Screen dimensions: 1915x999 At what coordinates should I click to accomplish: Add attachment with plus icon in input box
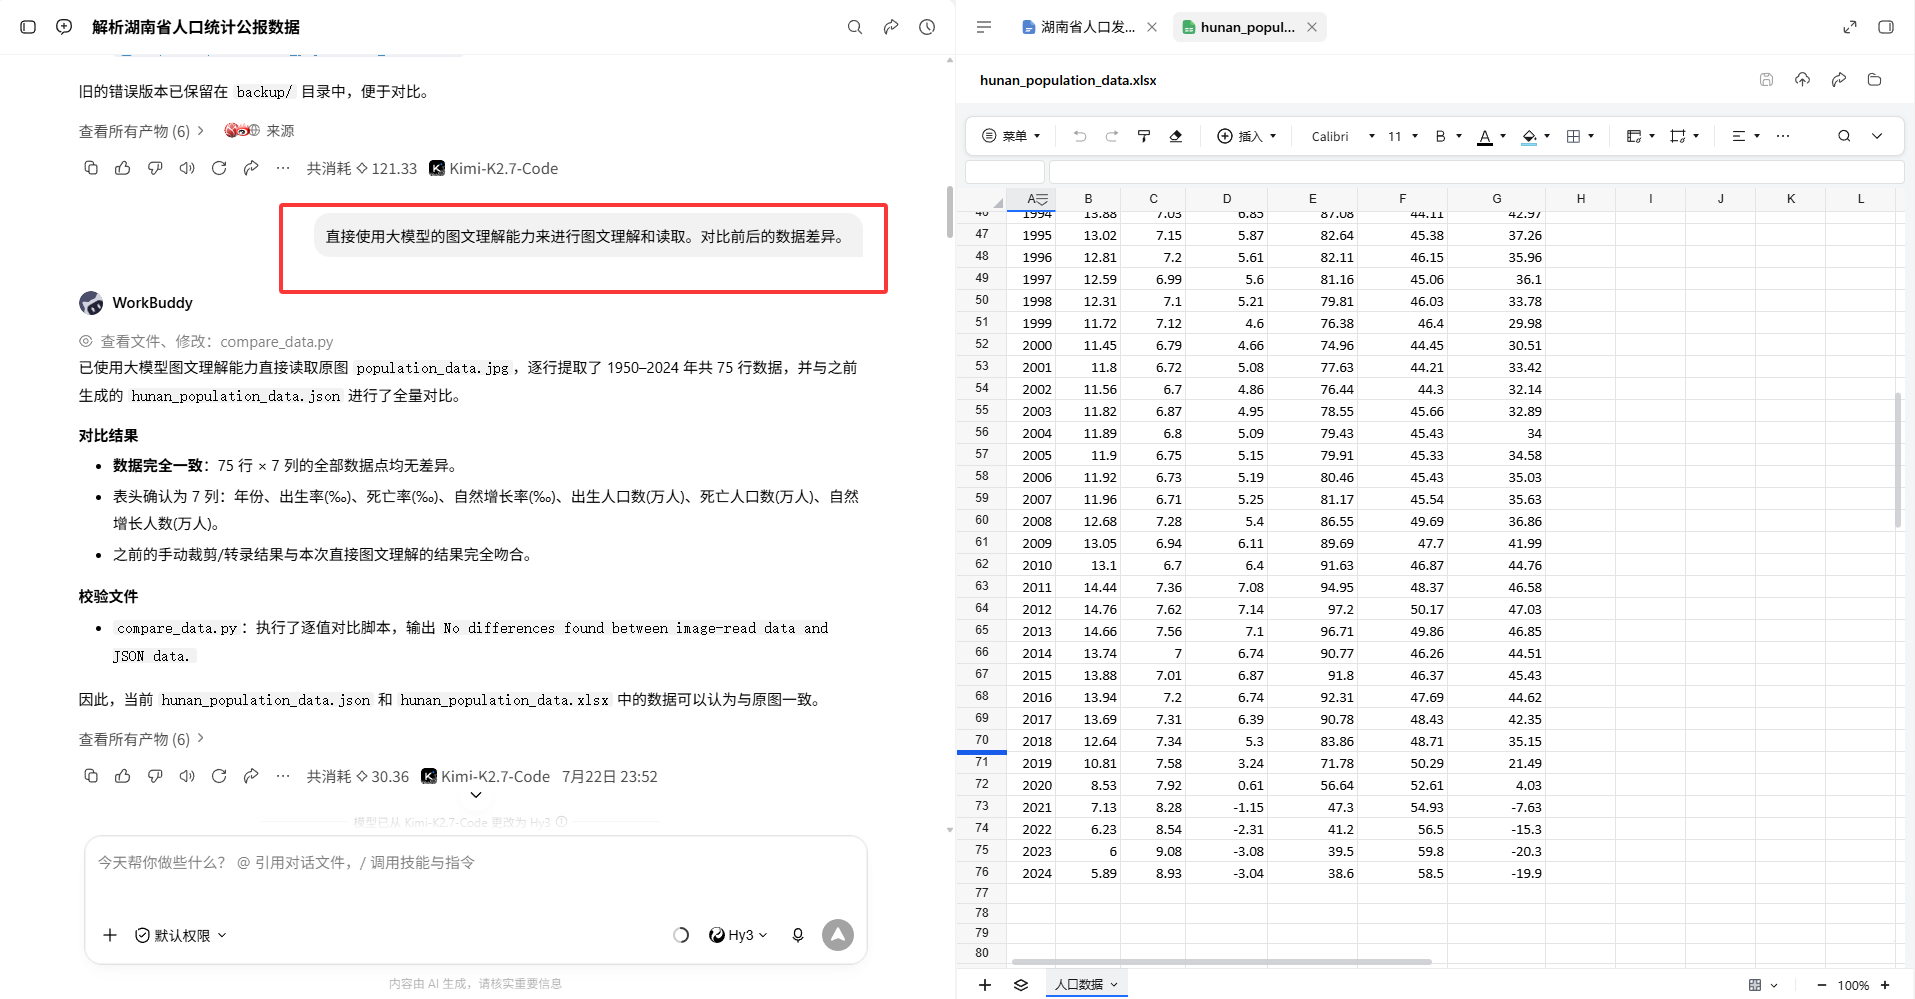pos(110,935)
